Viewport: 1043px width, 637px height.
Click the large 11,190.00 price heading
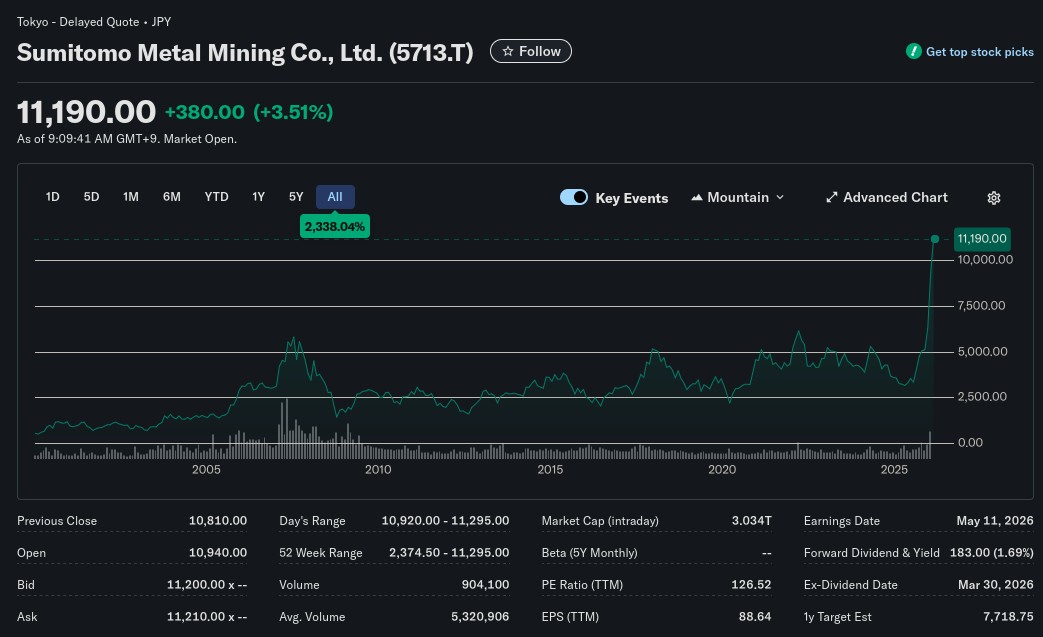click(86, 112)
